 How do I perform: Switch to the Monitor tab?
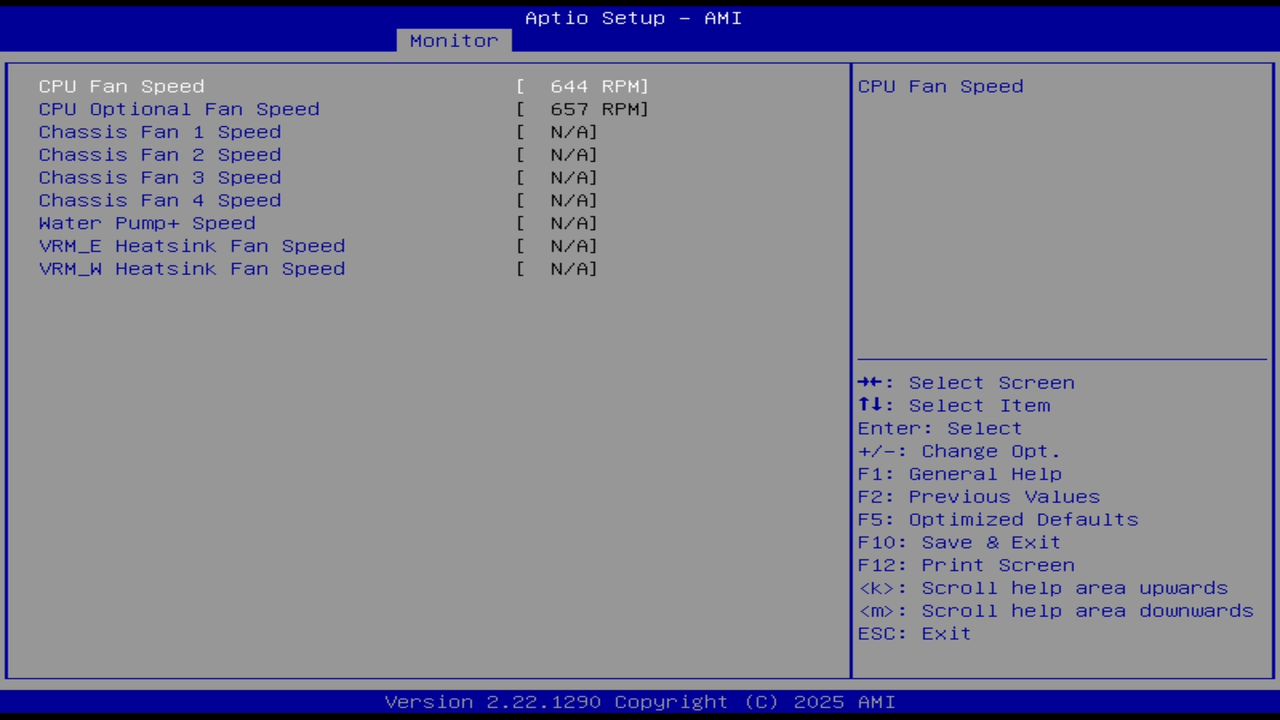(453, 40)
